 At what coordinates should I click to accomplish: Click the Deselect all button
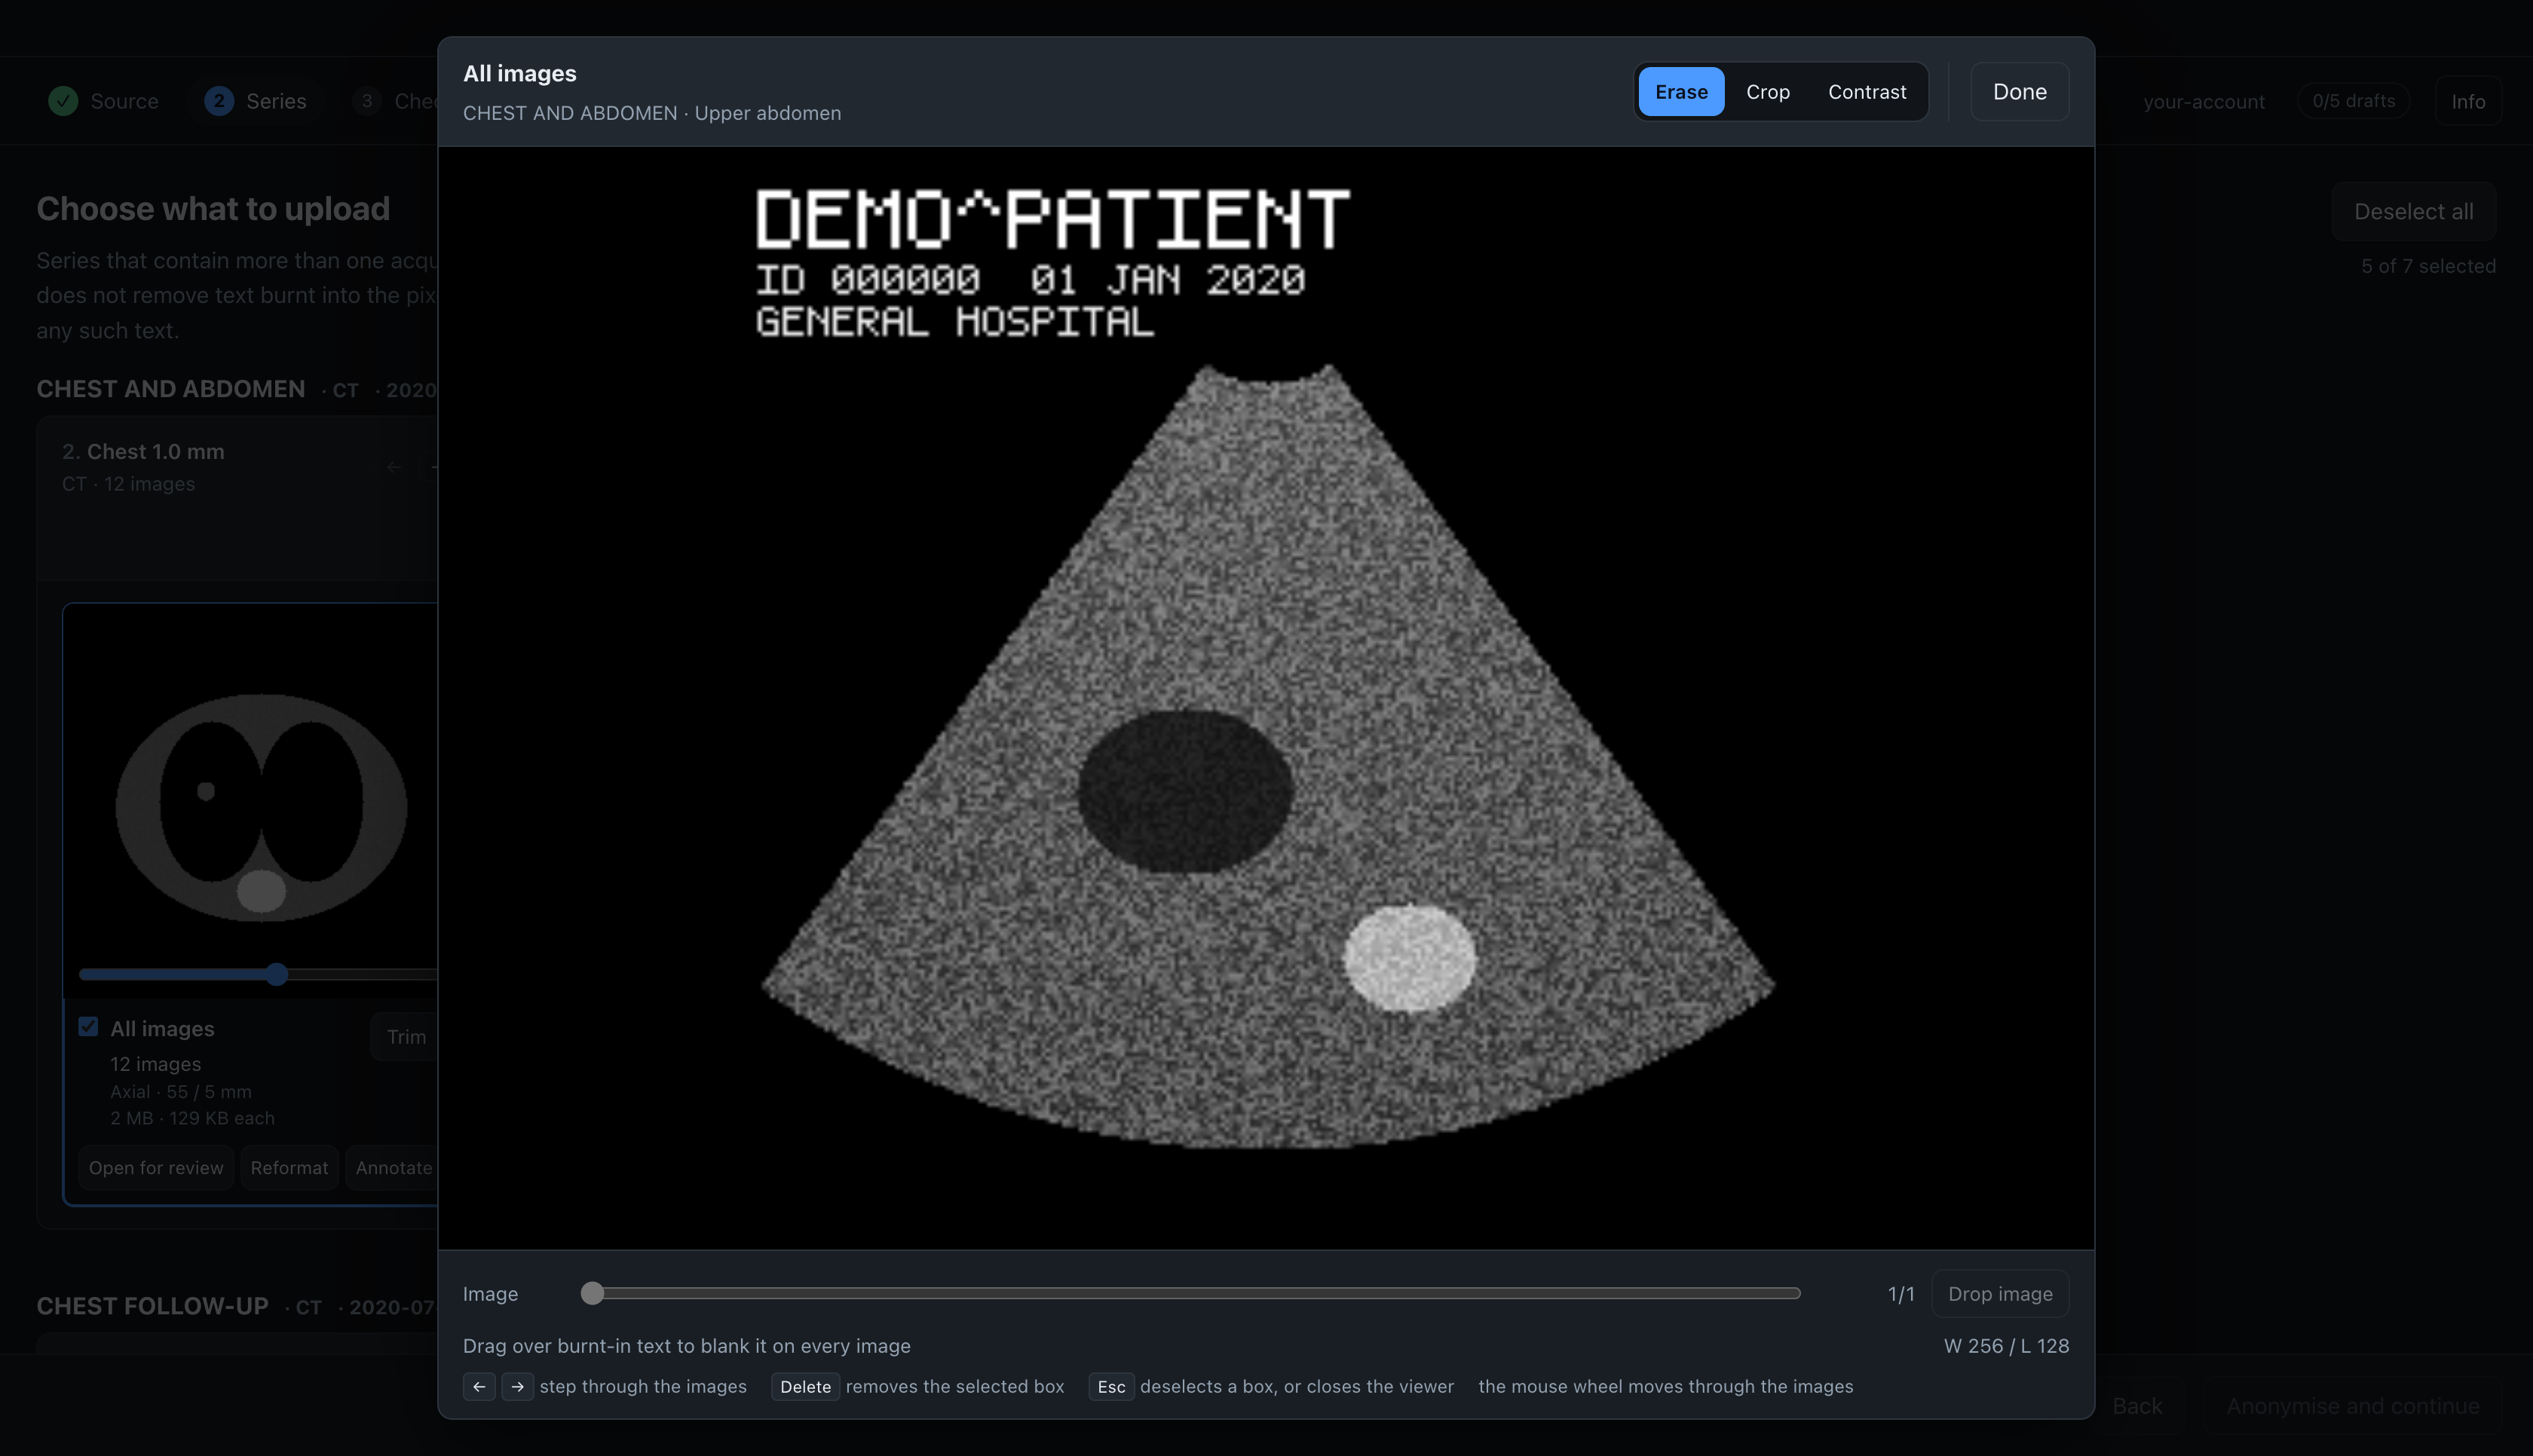pos(2413,212)
